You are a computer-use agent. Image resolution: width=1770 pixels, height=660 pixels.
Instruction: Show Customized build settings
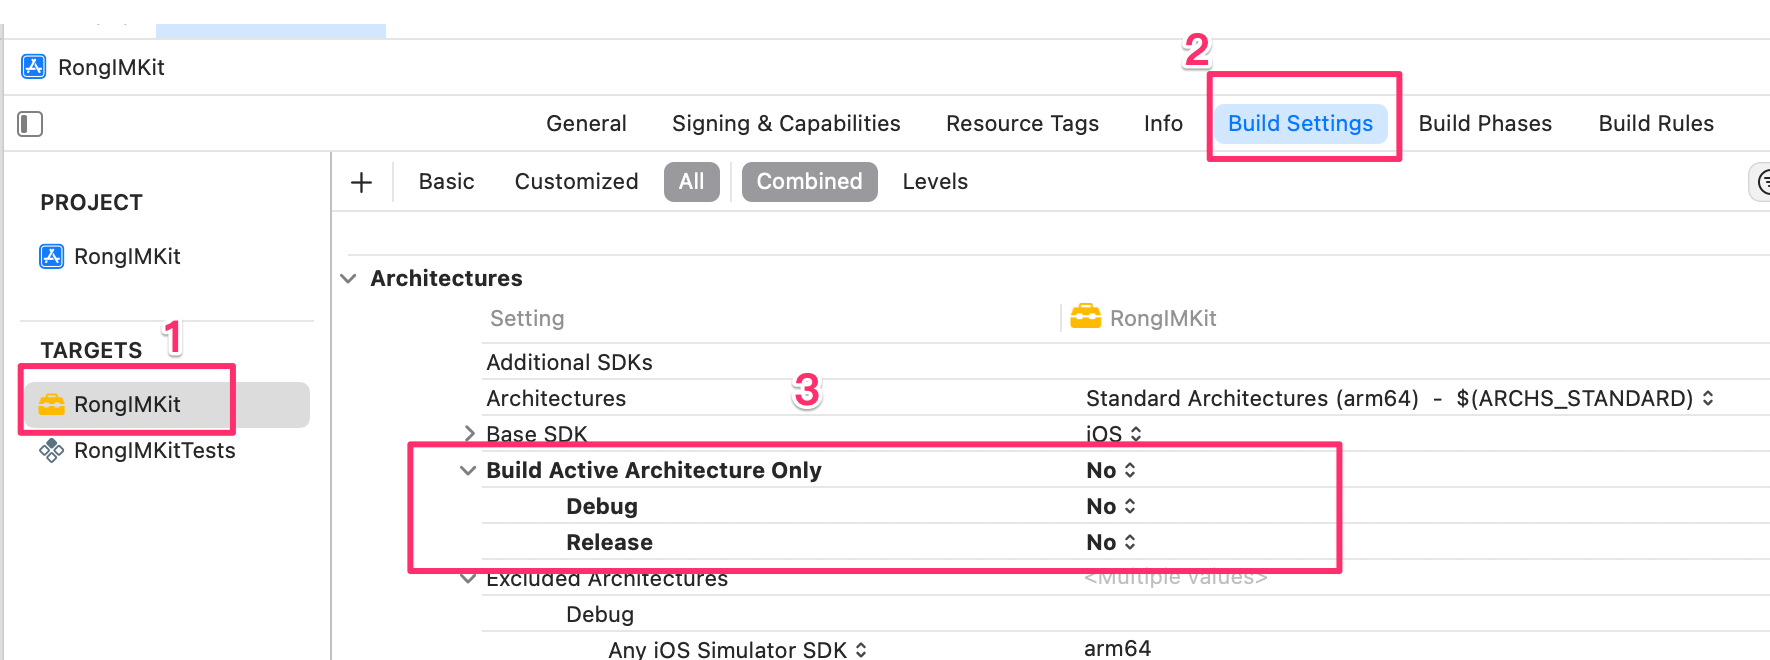pyautogui.click(x=576, y=182)
